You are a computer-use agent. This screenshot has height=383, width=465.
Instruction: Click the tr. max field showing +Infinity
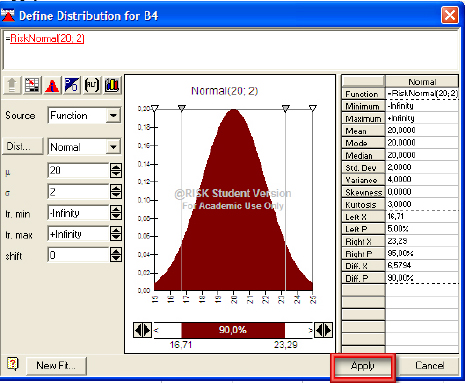78,234
